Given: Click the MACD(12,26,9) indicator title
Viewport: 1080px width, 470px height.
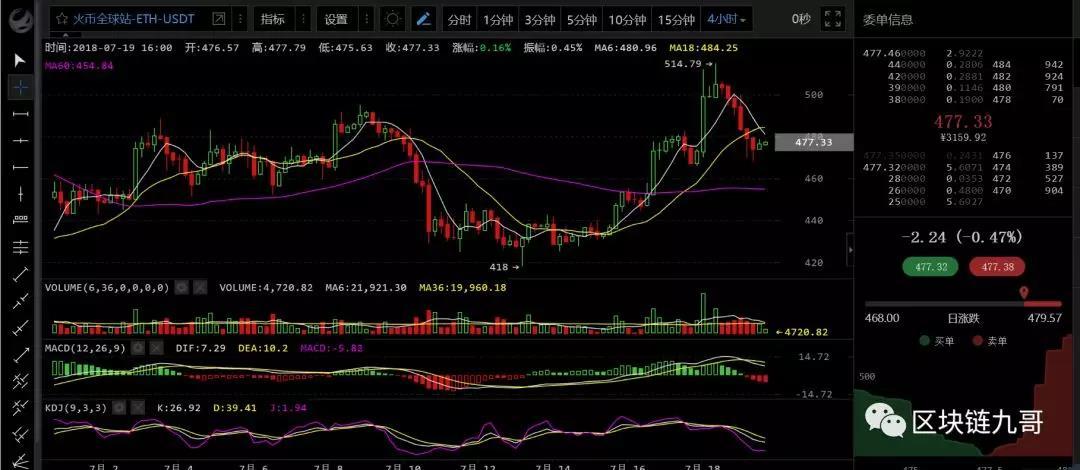Looking at the screenshot, I should (85, 348).
